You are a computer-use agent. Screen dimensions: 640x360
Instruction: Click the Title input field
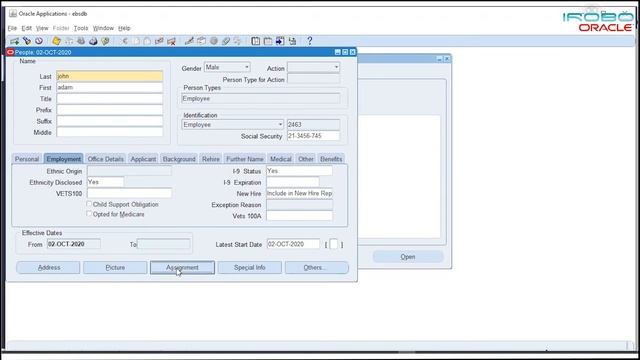(x=110, y=99)
